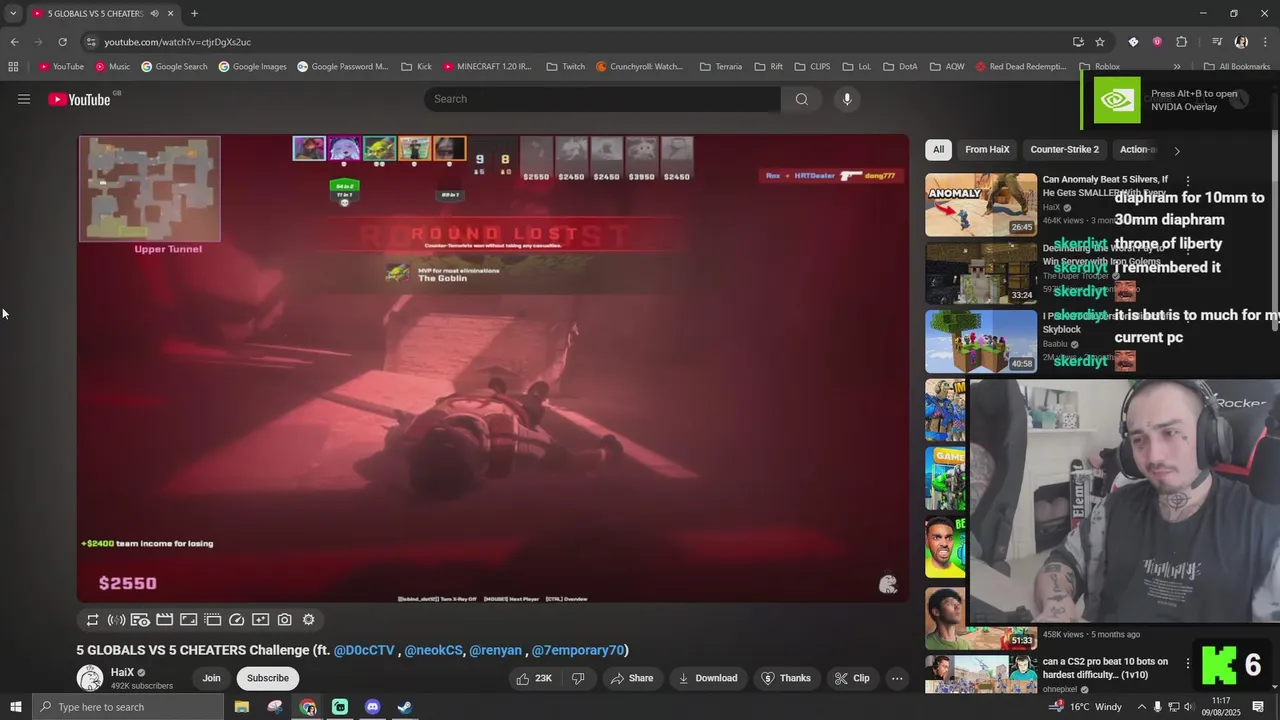Open more actions ellipsis beside Clip
1280x720 pixels.
click(897, 678)
